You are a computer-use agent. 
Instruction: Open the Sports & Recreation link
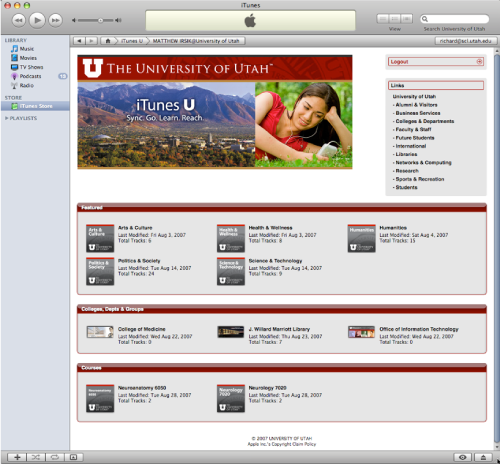pos(420,179)
